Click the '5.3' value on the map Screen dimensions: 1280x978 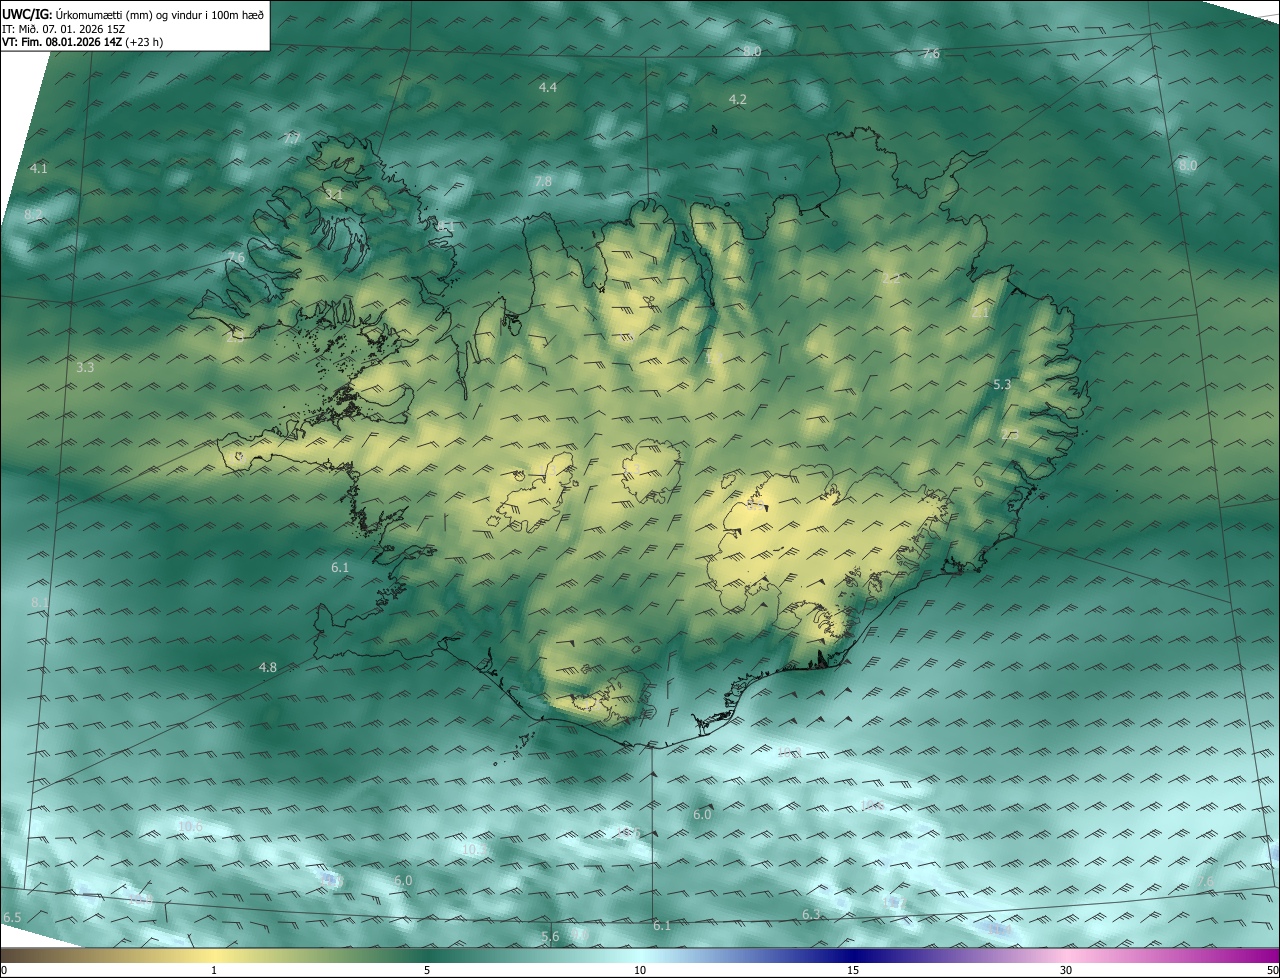1002,384
